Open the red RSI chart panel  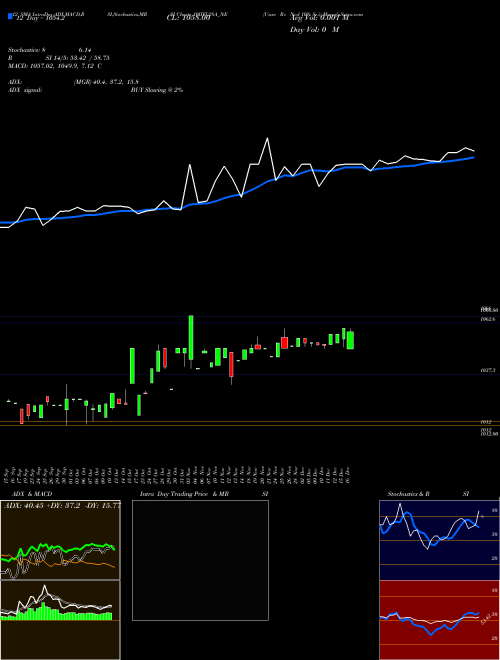[439, 620]
